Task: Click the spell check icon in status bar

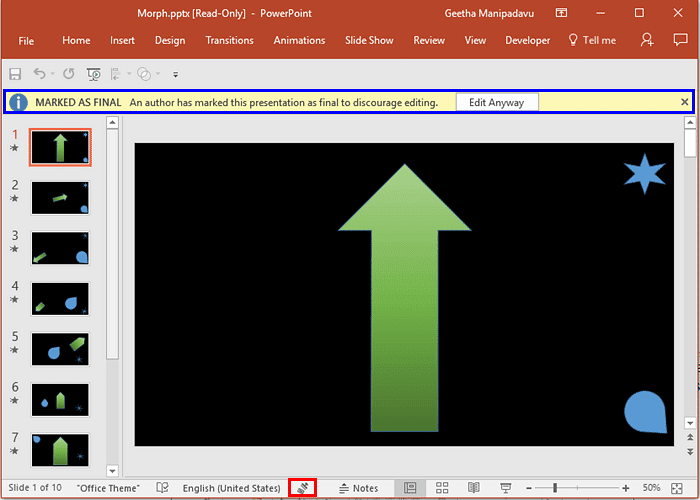Action: pyautogui.click(x=162, y=488)
